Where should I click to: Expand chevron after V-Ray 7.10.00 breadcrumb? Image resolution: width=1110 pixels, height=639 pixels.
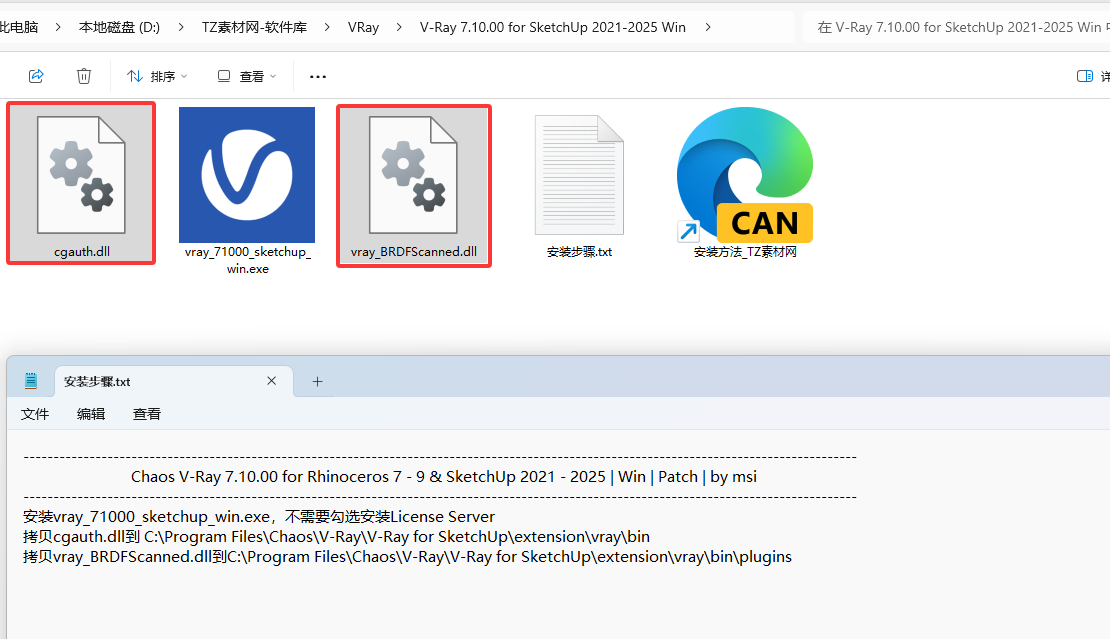click(x=708, y=27)
